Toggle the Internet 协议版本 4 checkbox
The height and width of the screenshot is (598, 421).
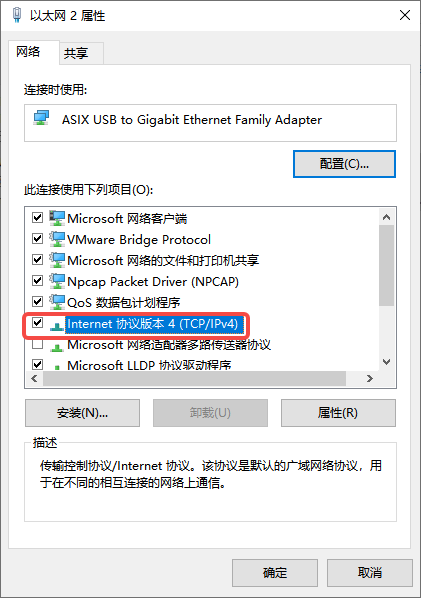[x=37, y=323]
